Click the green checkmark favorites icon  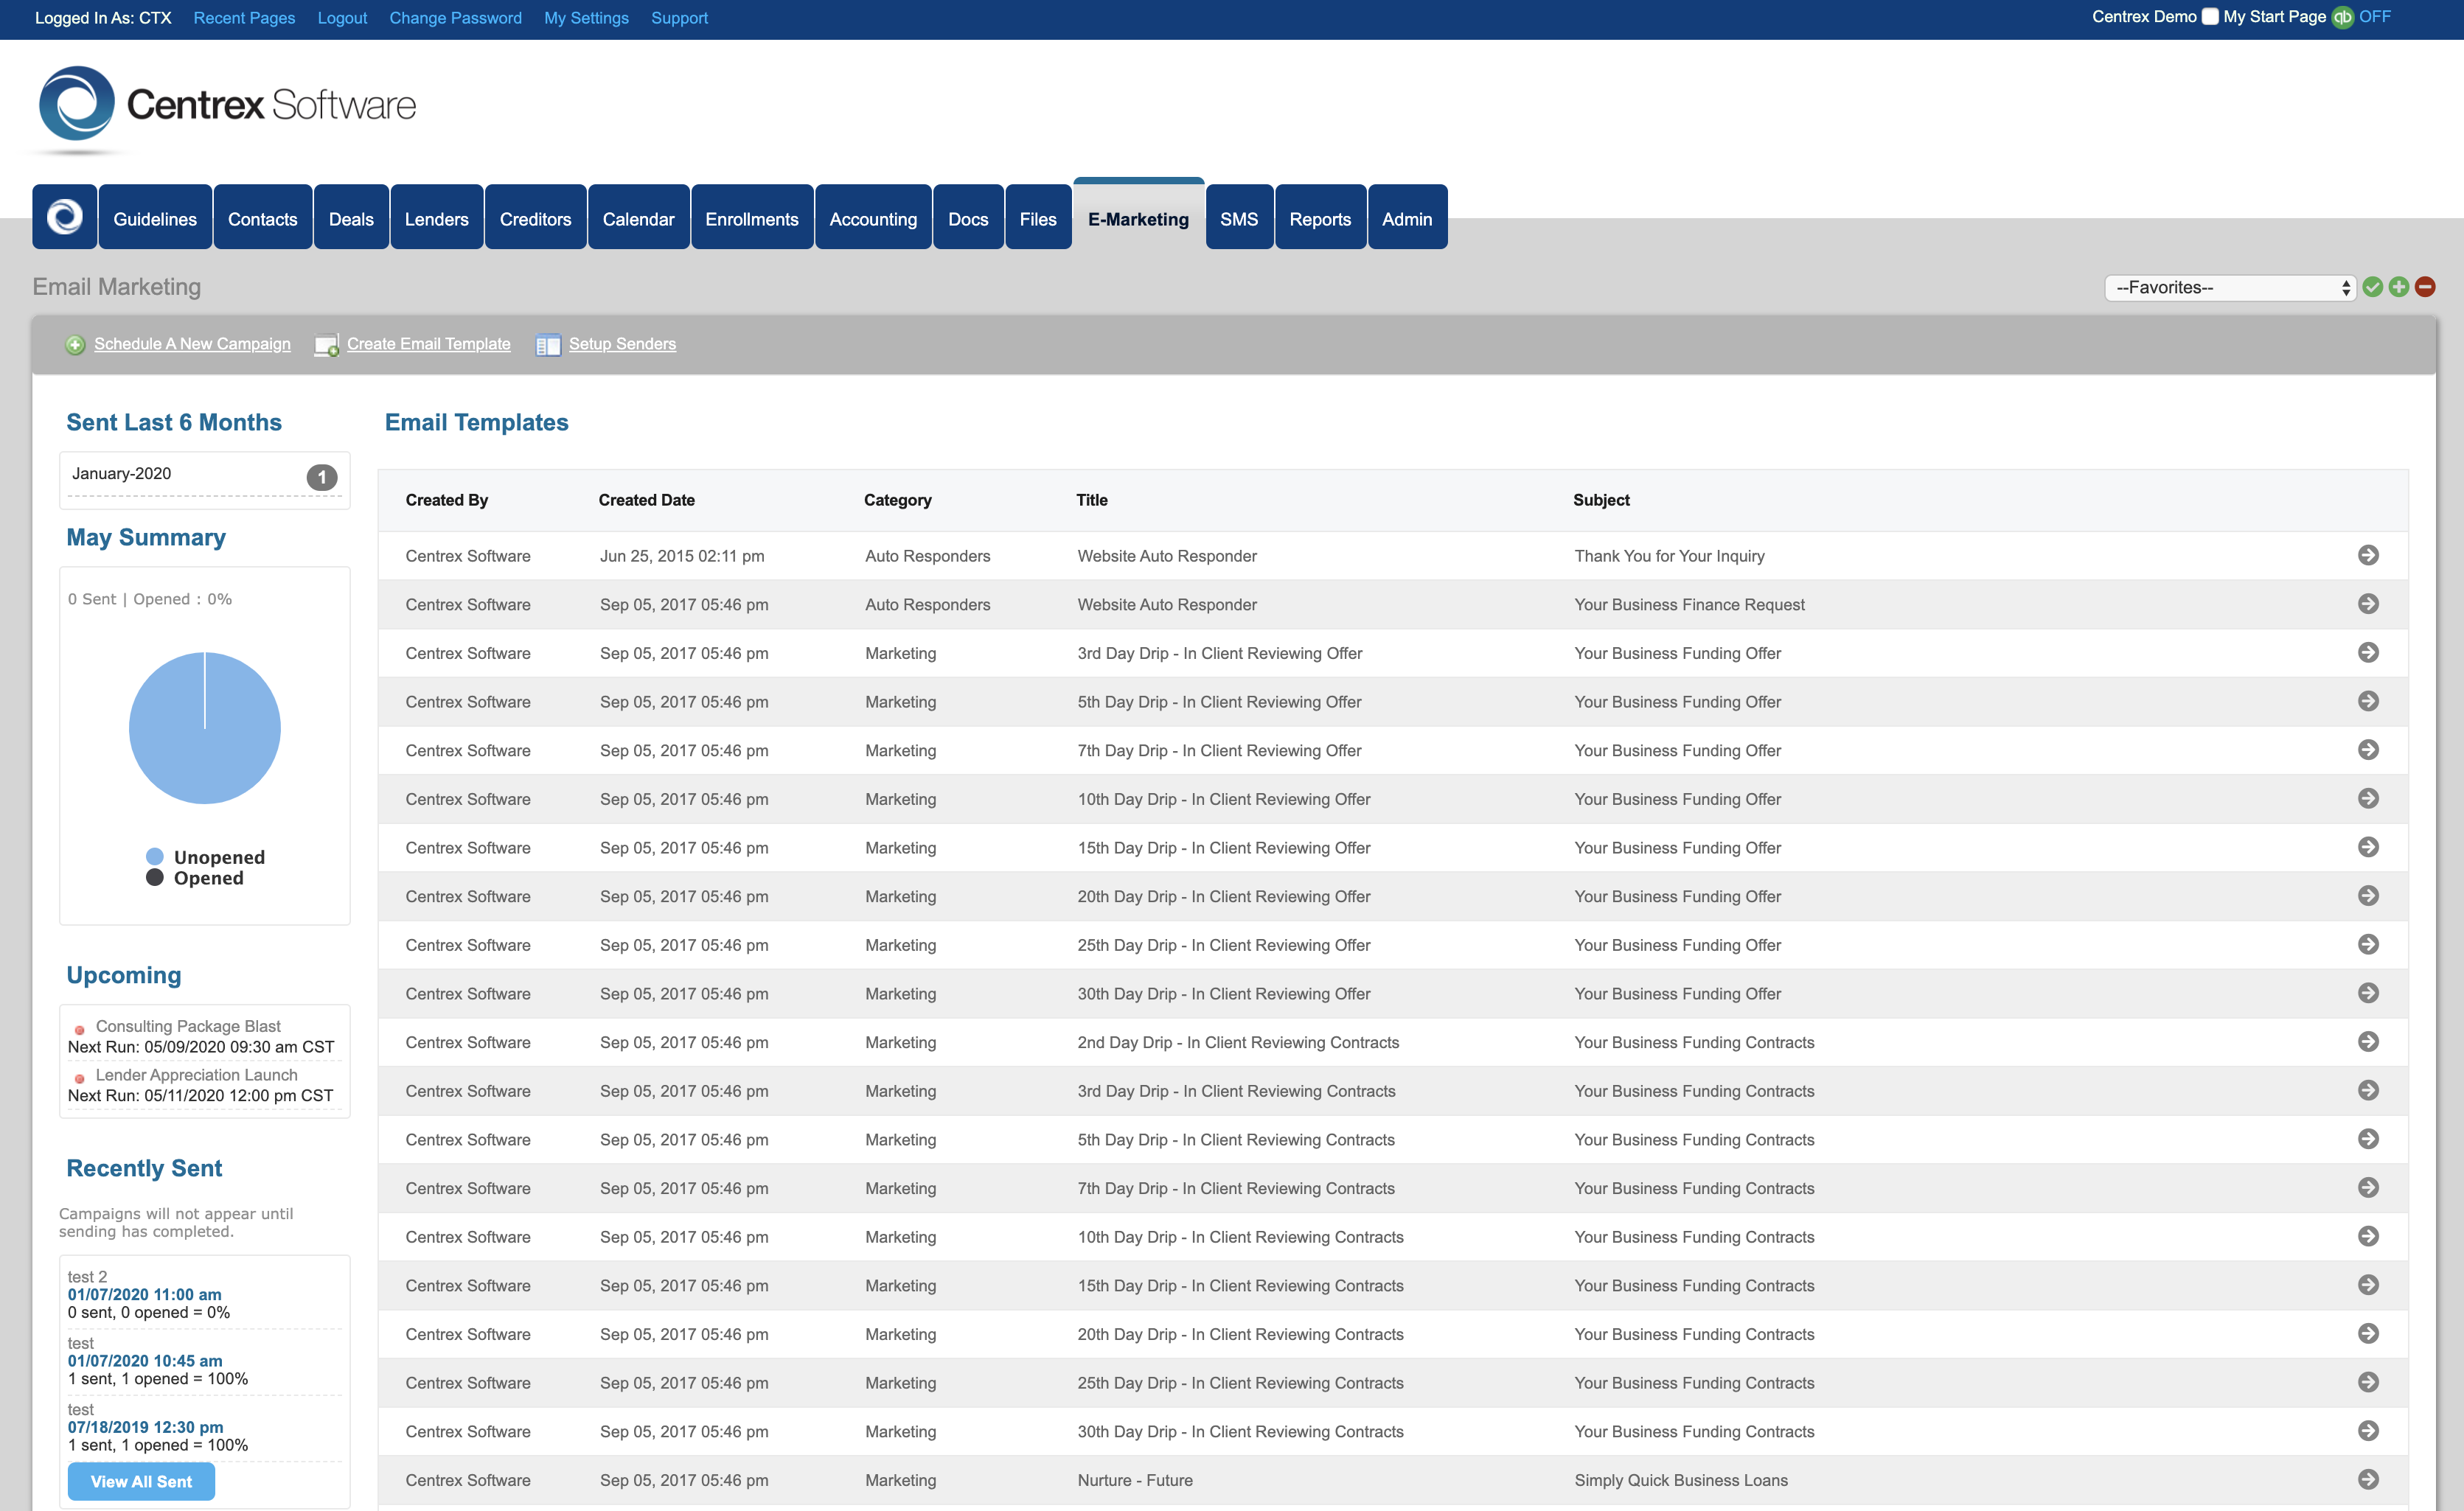(x=2372, y=288)
